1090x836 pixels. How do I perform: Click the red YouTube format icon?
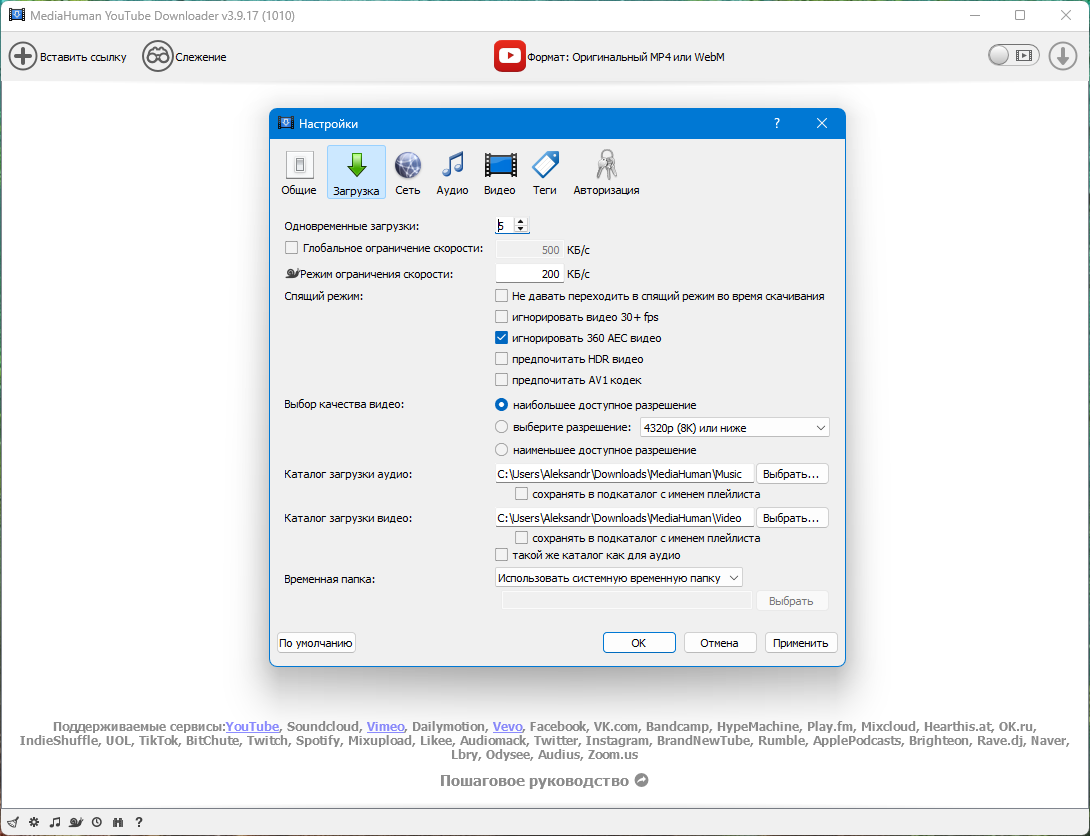click(x=510, y=56)
